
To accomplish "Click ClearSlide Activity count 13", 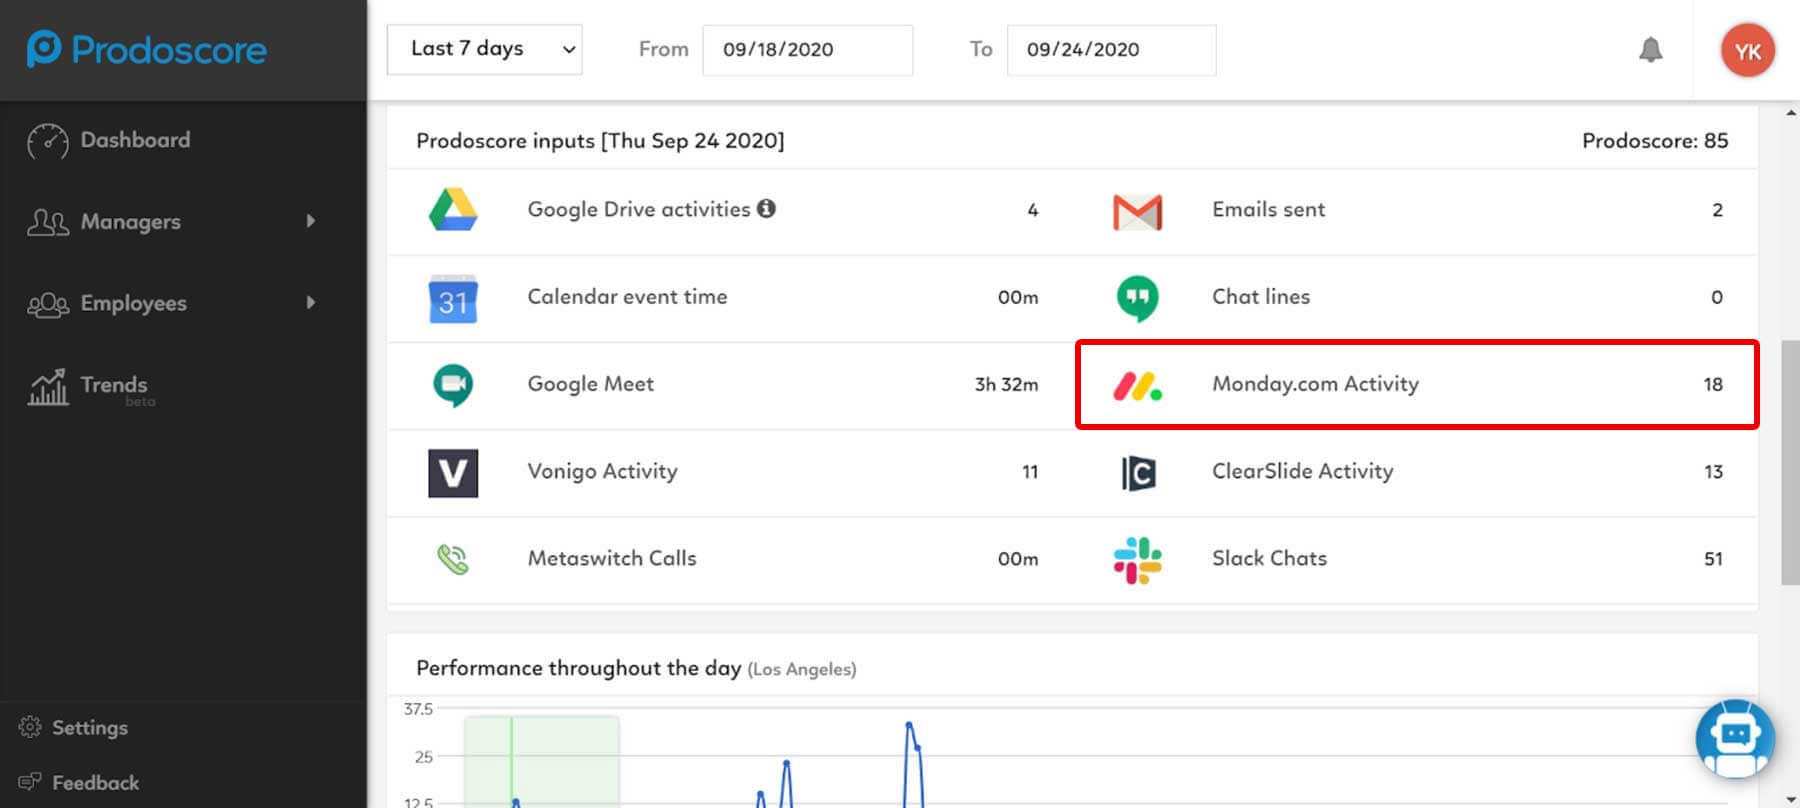I will pos(1713,472).
